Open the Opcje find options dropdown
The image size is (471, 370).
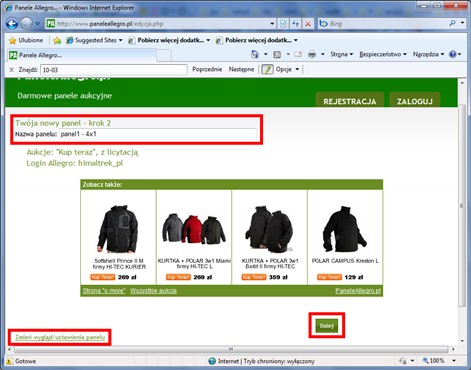click(287, 69)
